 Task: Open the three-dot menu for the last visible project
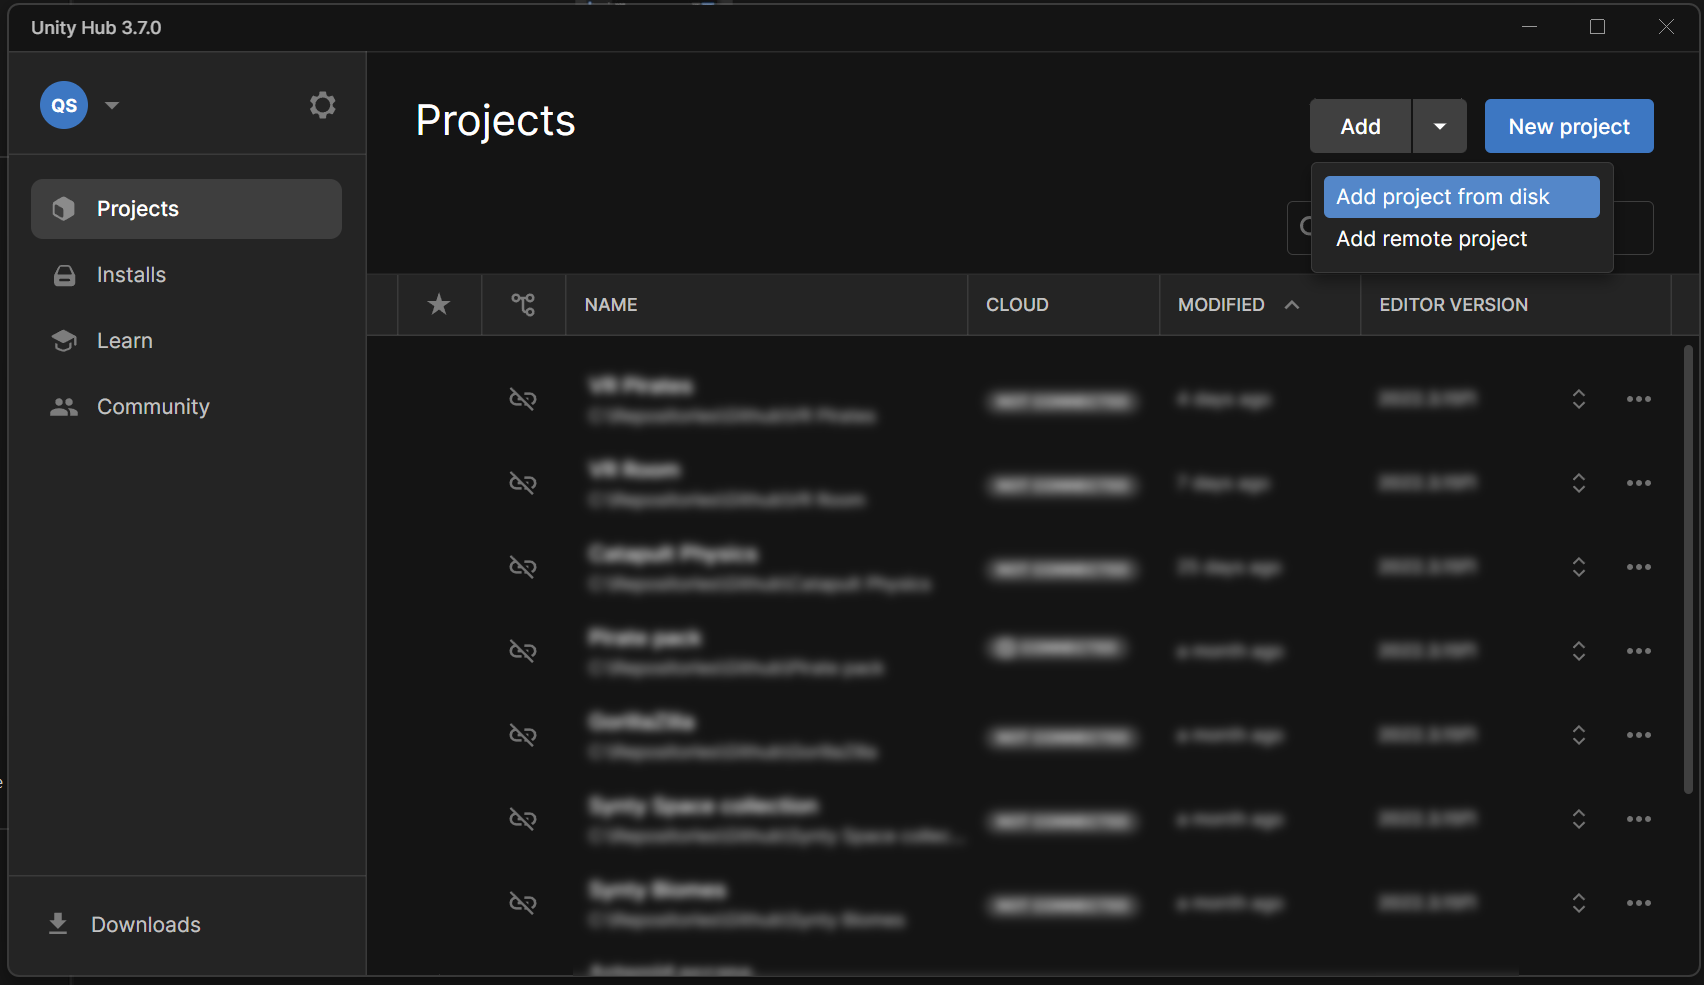(1638, 903)
